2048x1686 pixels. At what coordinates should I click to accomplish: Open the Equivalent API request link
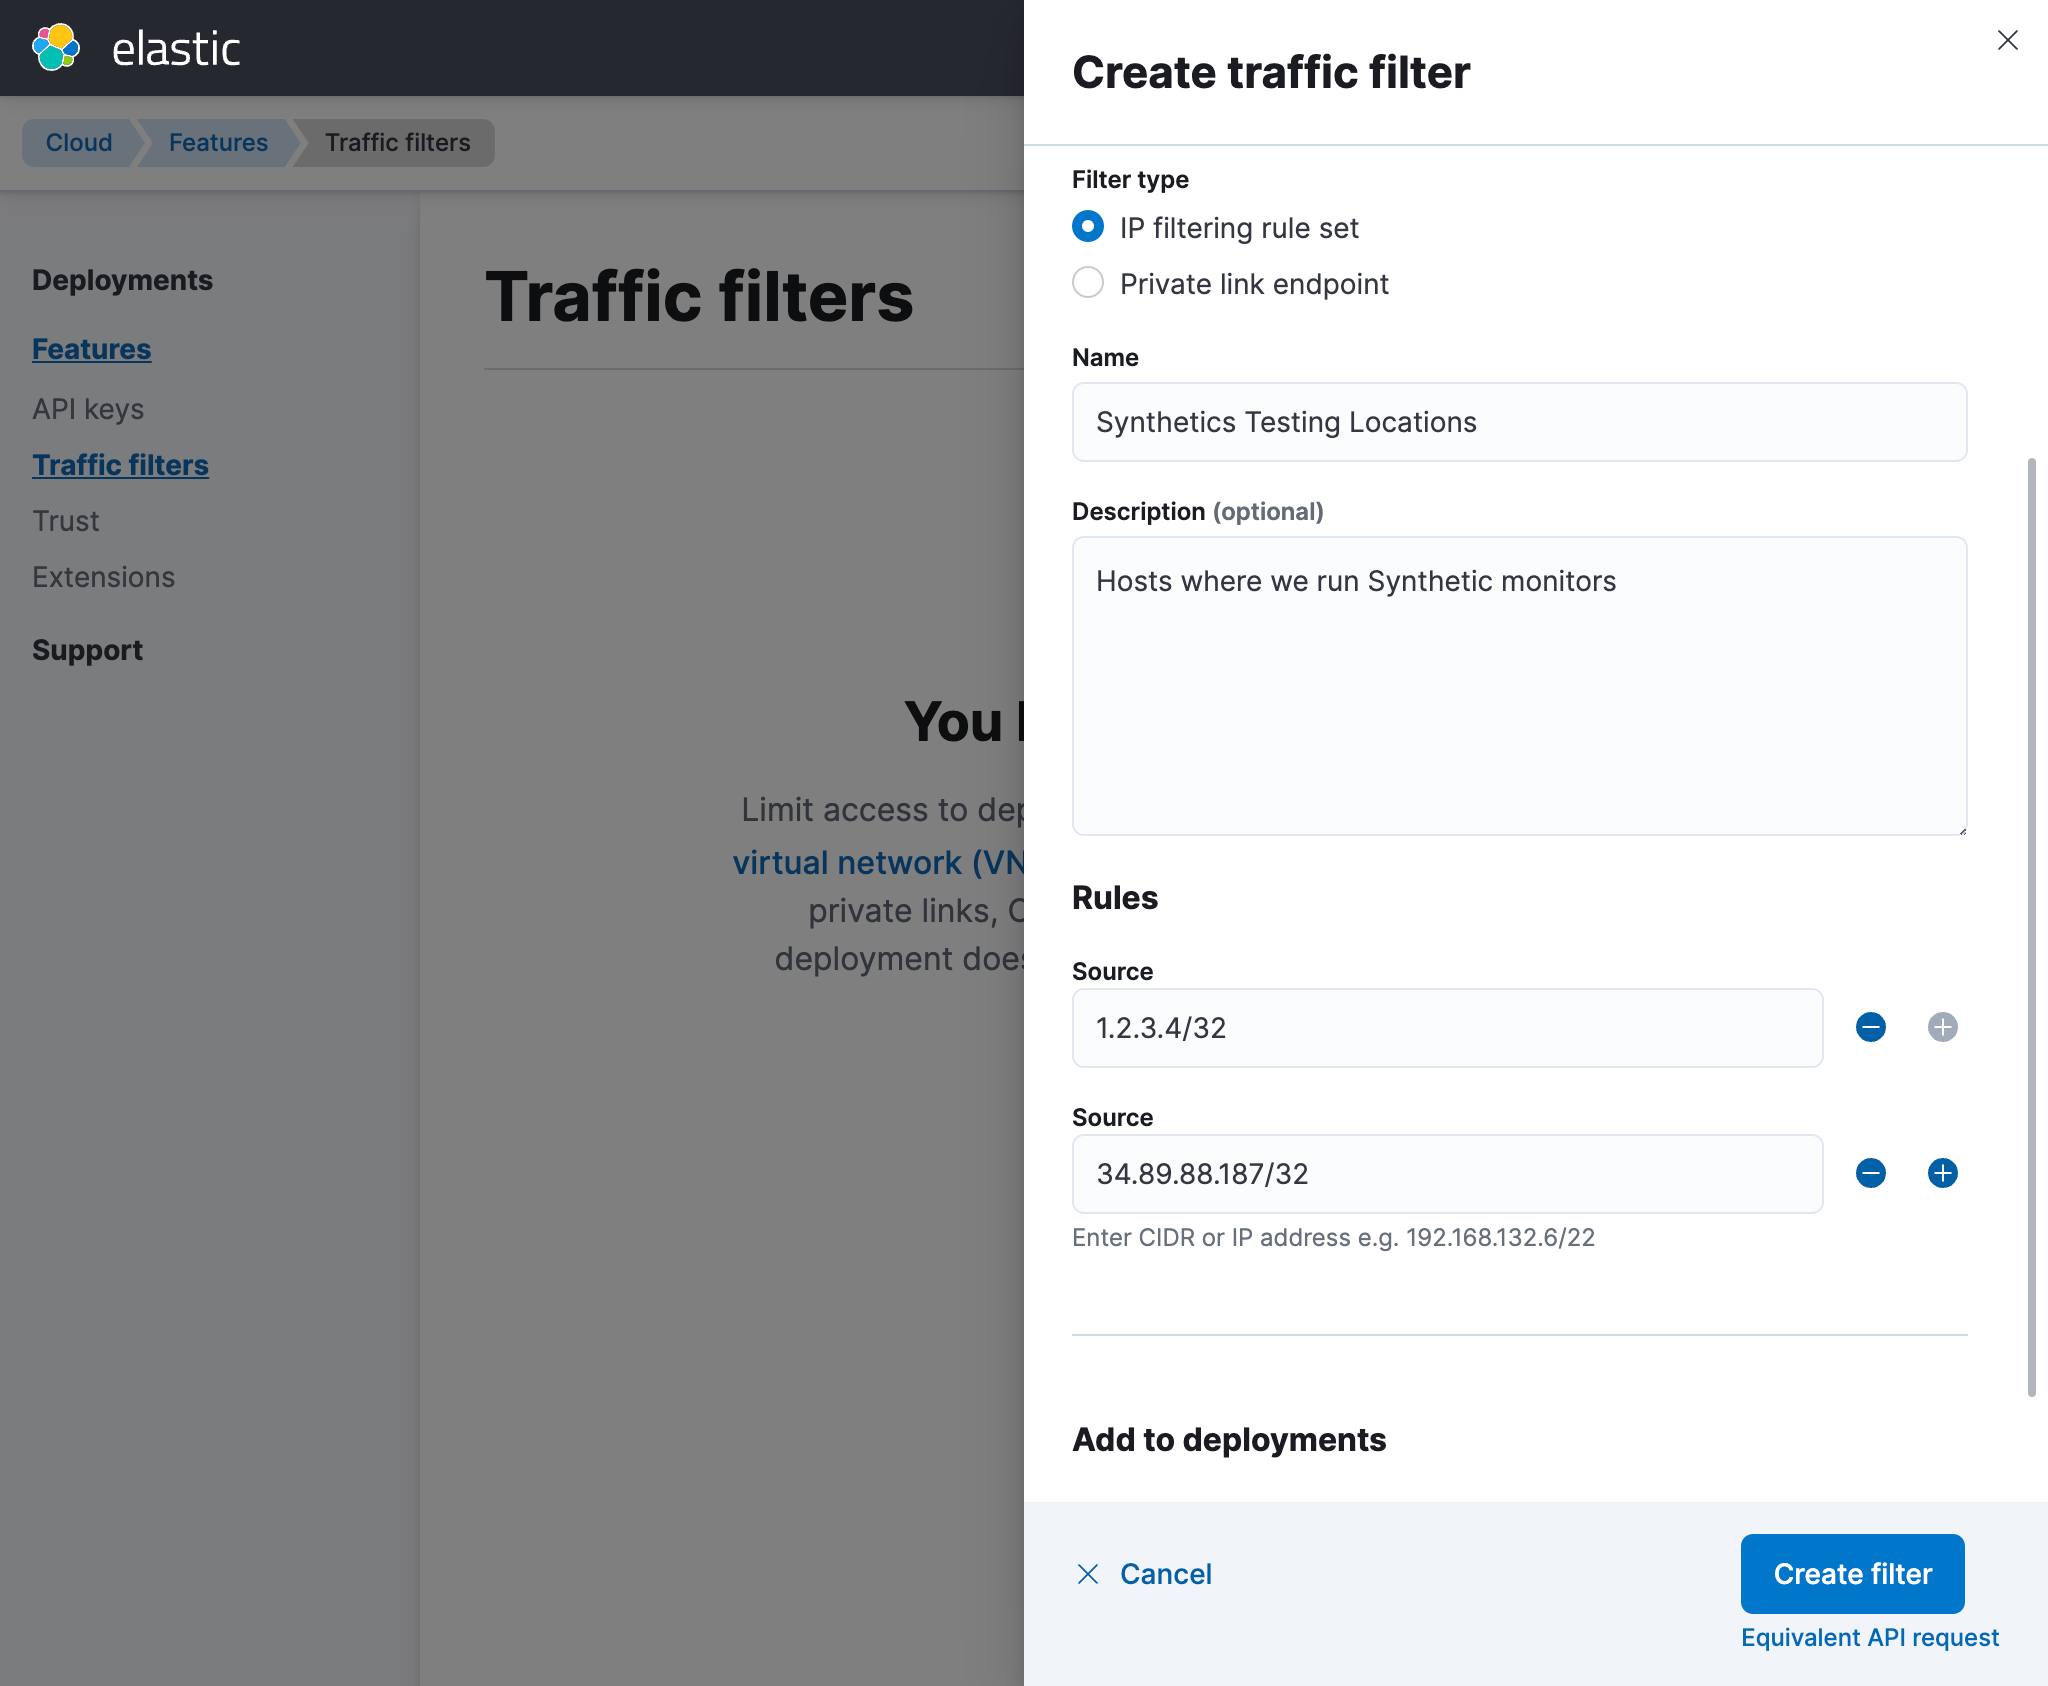pyautogui.click(x=1870, y=1637)
